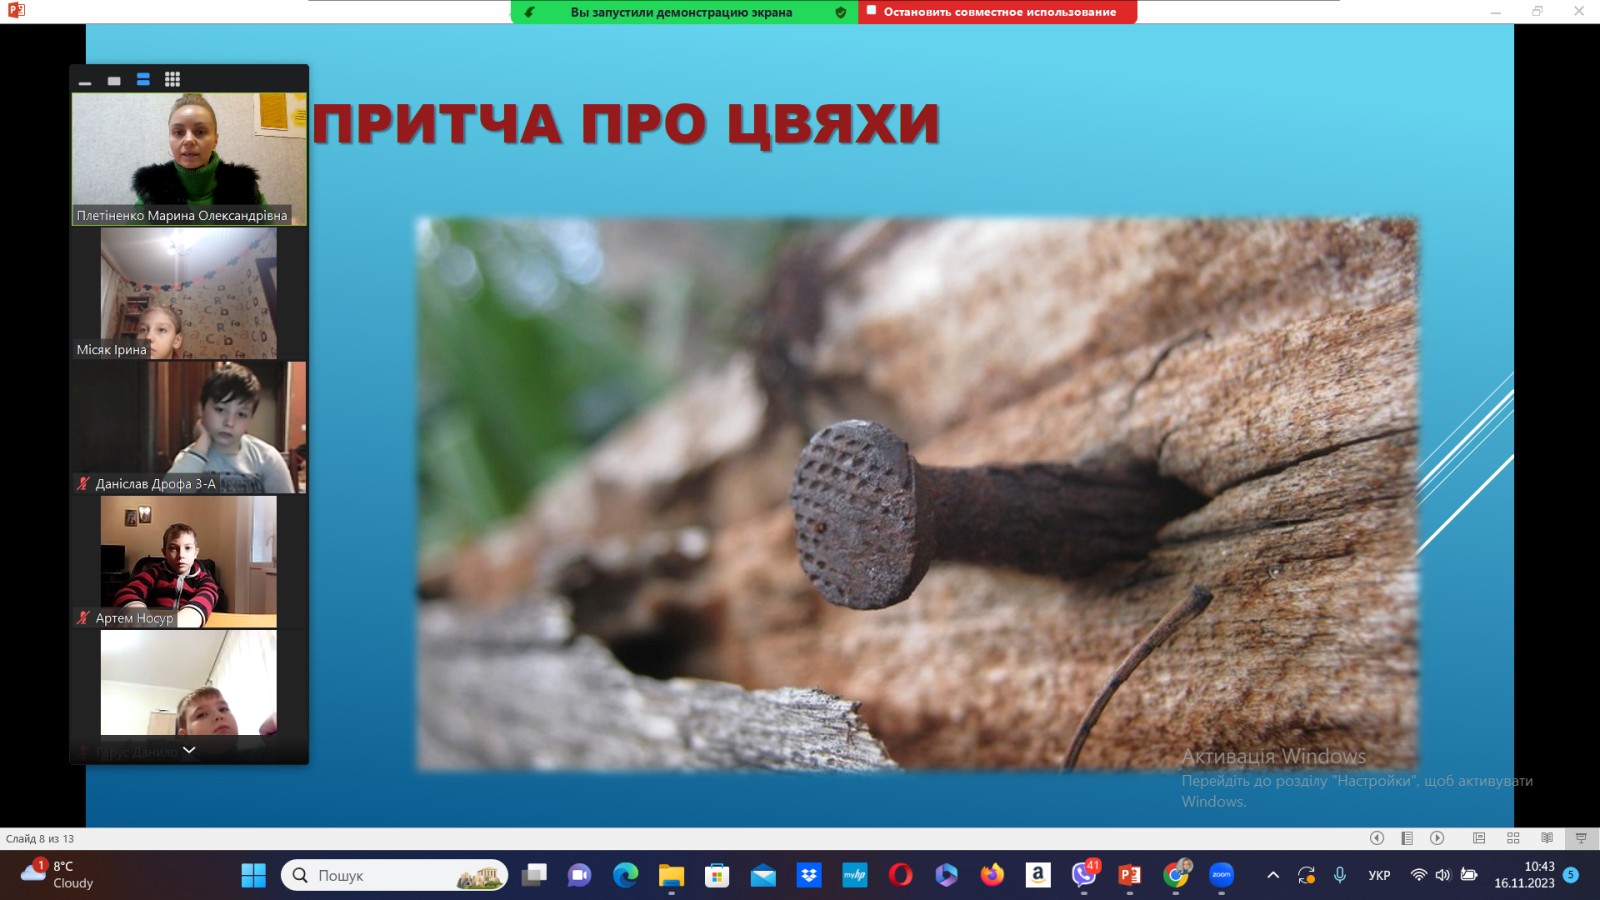Select Місяк Ірина's video thumbnail
Image resolution: width=1600 pixels, height=900 pixels.
click(189, 293)
